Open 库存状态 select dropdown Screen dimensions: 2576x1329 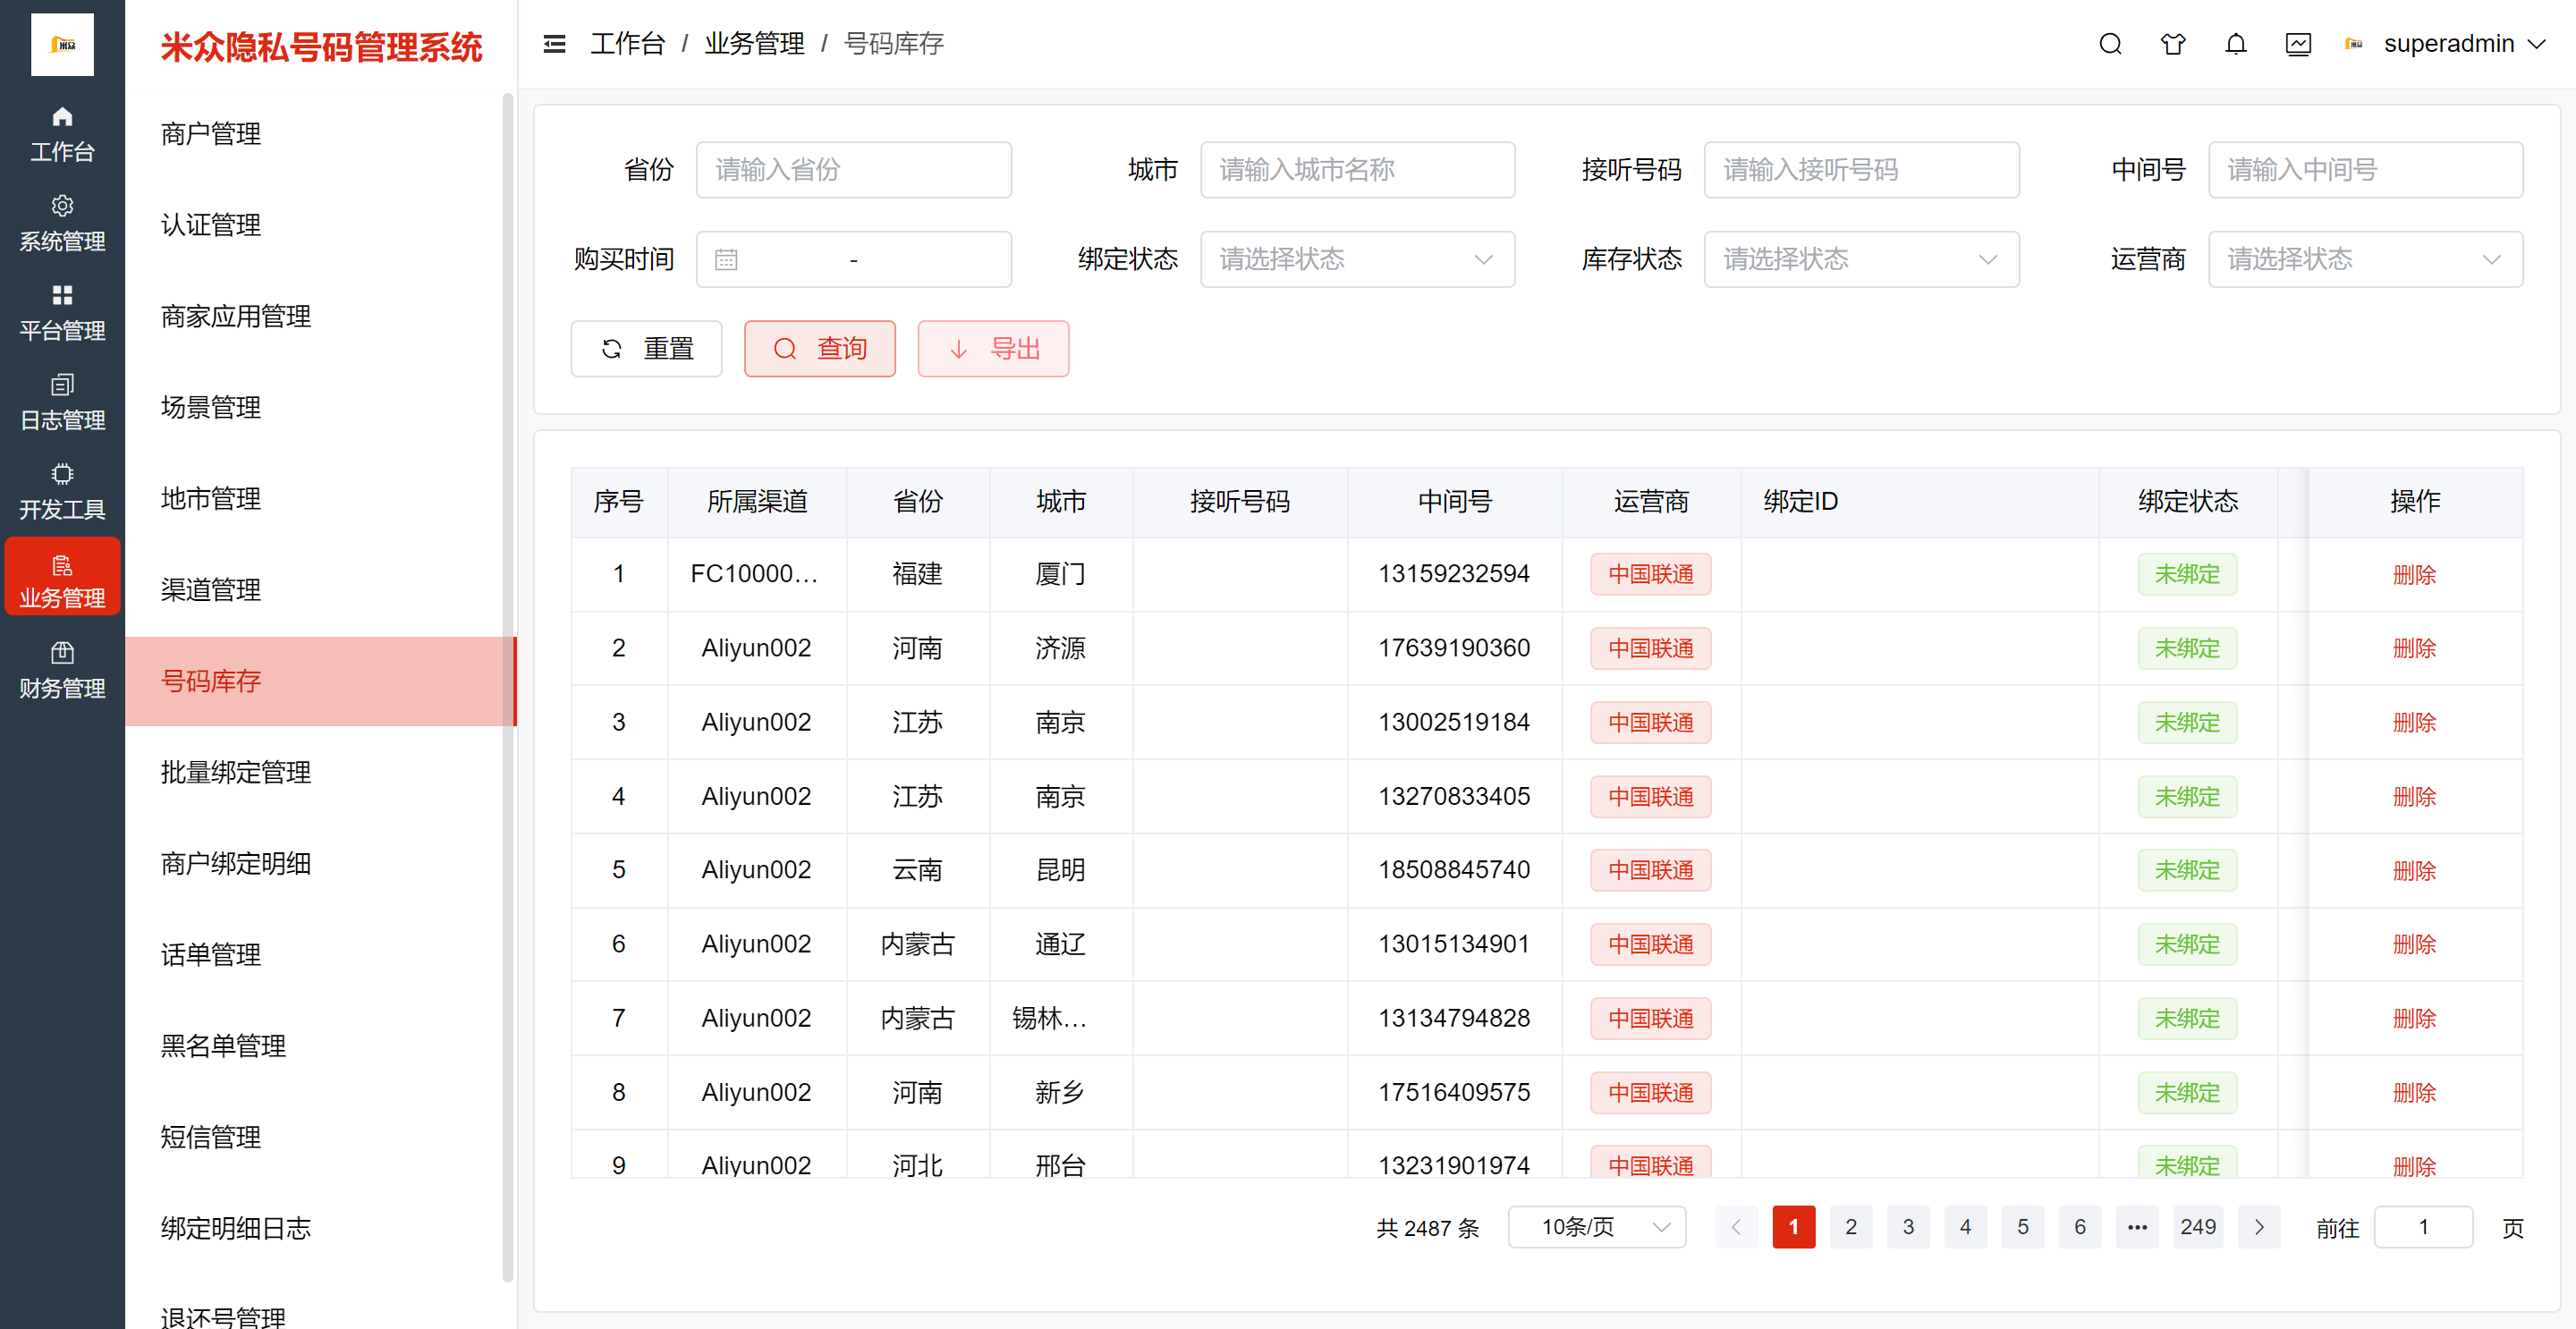pyautogui.click(x=1861, y=259)
